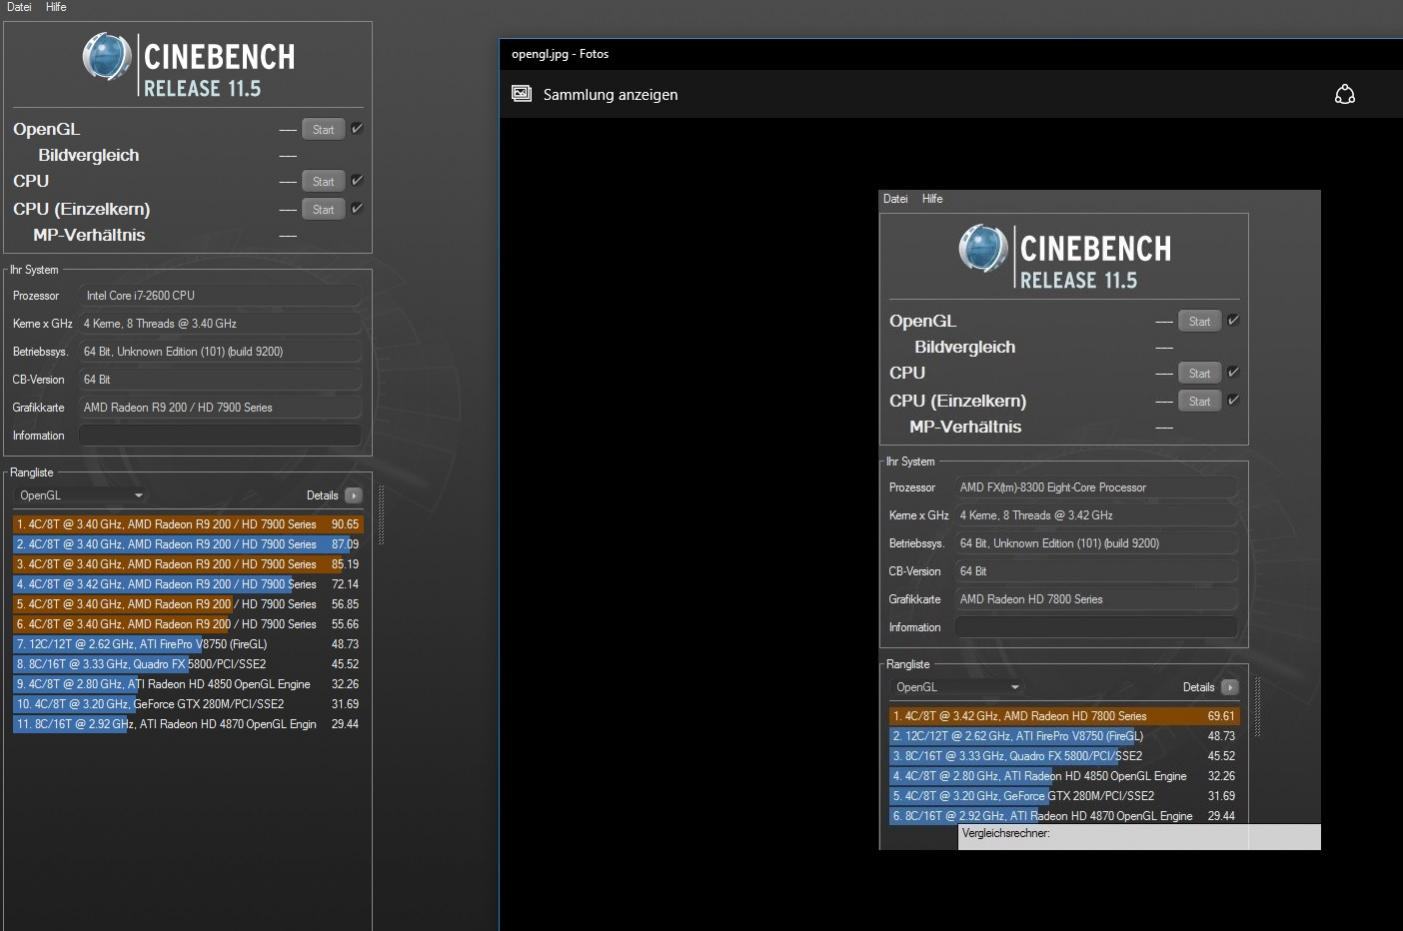The image size is (1403, 931).
Task: Select ranking entry 1 with score 90.65
Action: [188, 524]
